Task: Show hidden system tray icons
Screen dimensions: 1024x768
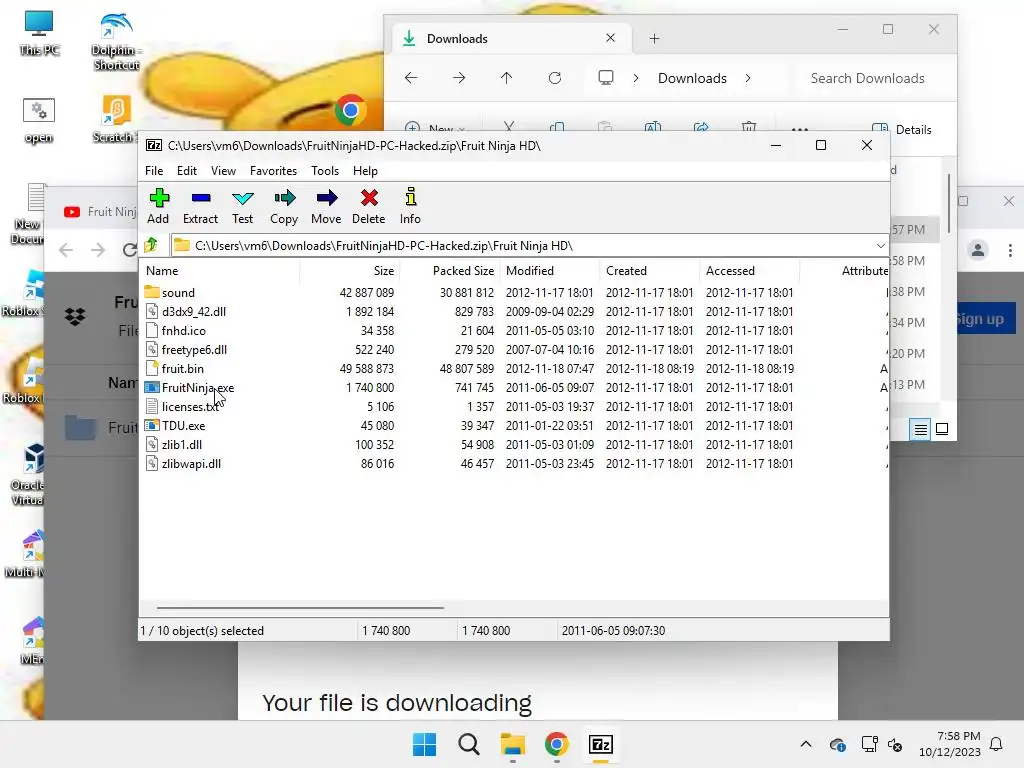Action: coord(806,744)
